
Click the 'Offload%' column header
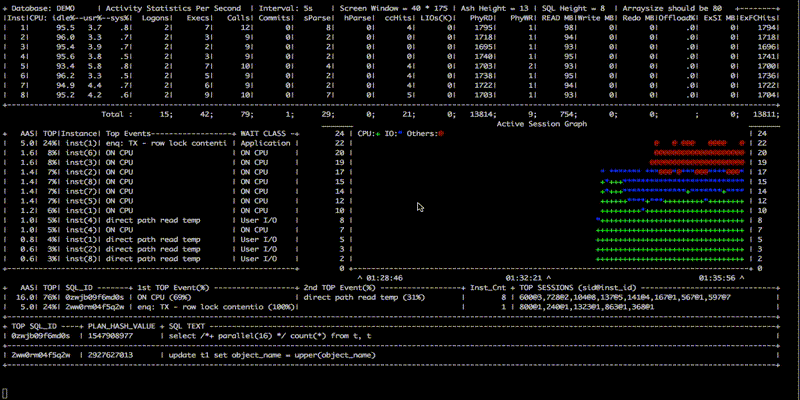[678, 17]
